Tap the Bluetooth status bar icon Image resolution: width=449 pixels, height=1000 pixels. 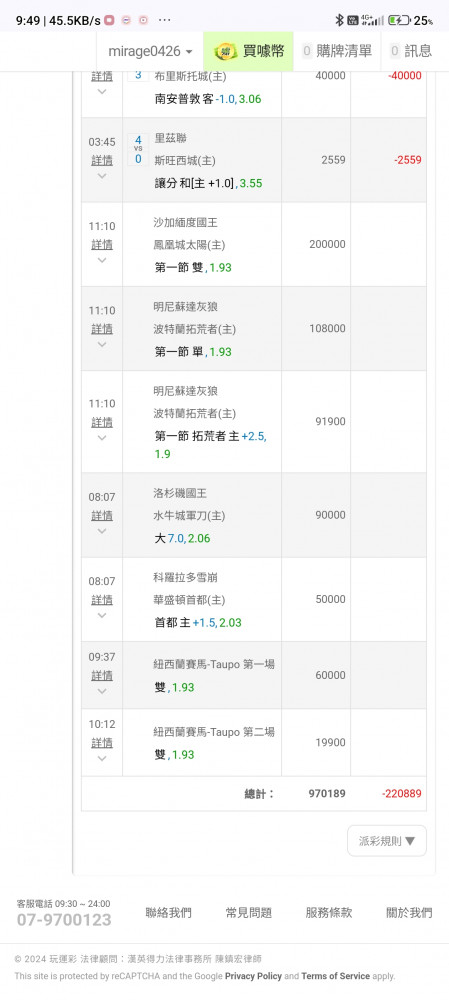pos(339,20)
